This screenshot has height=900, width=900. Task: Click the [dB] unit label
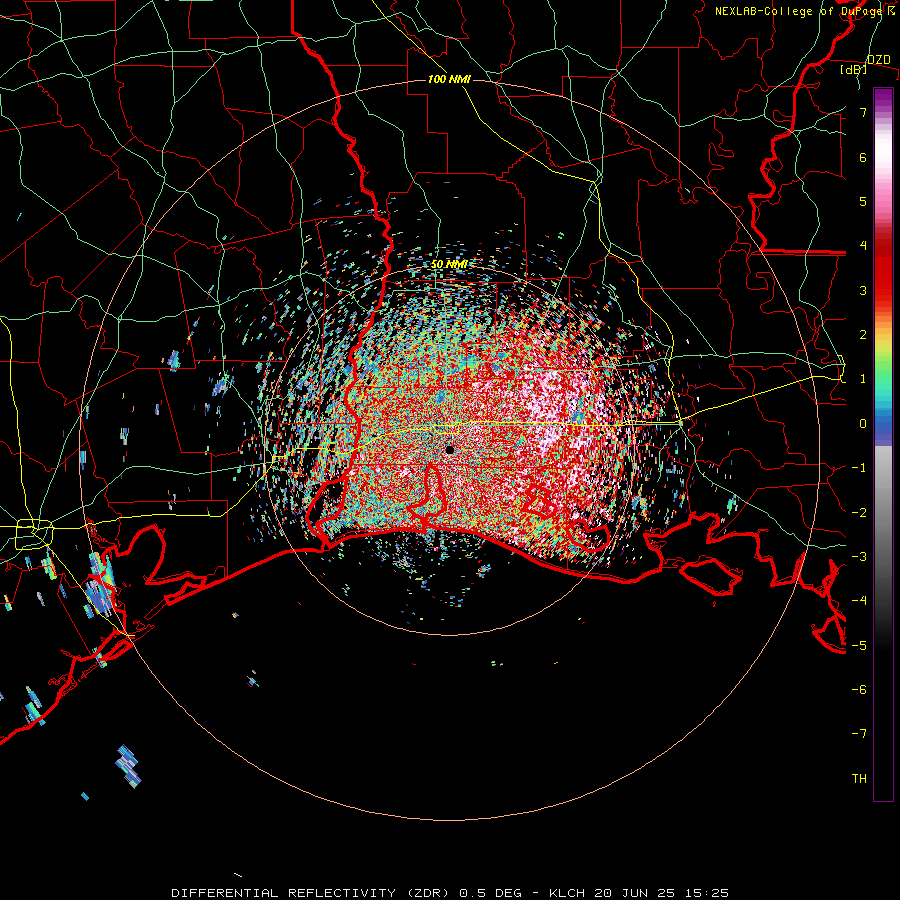854,69
